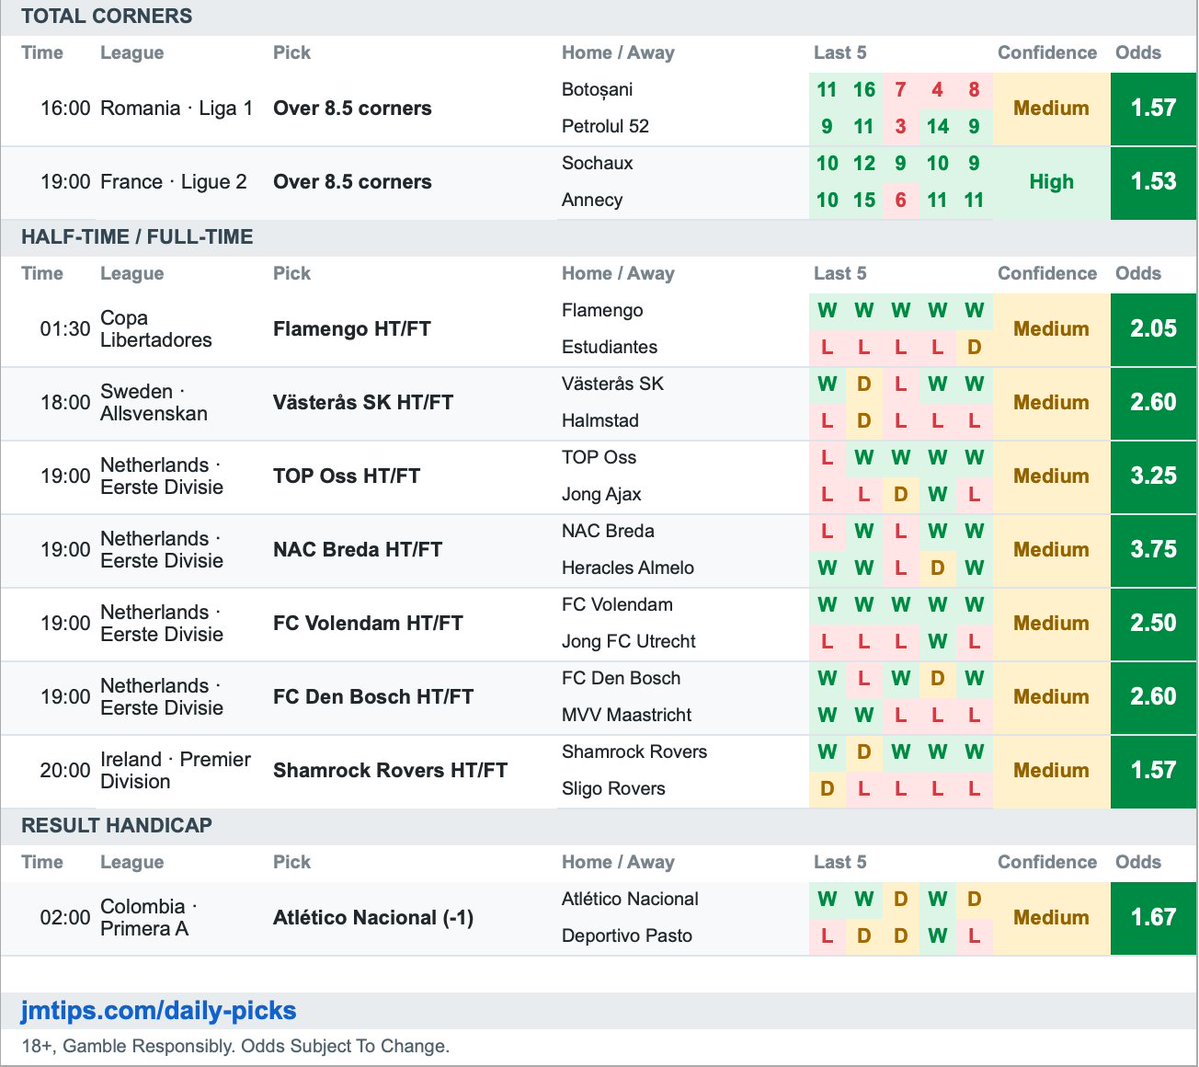Click the Last 5 header in Result Handicap table

point(840,862)
